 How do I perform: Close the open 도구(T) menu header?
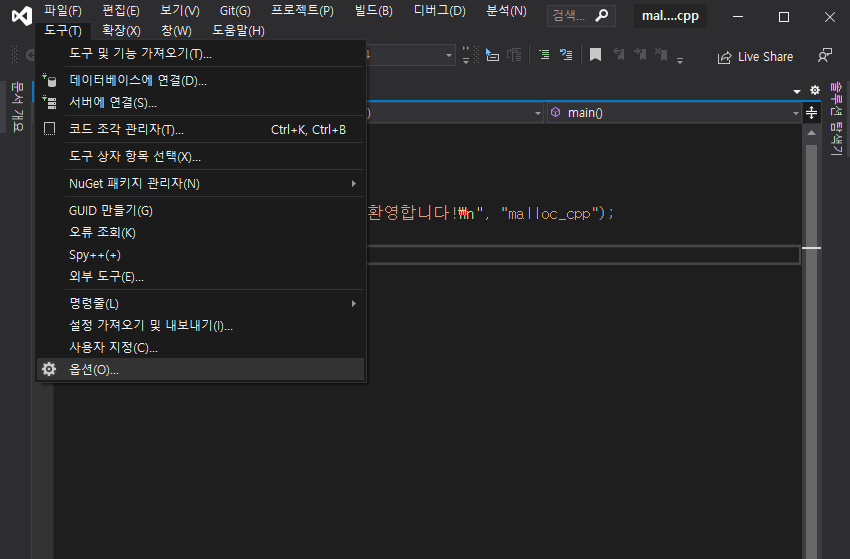(63, 30)
